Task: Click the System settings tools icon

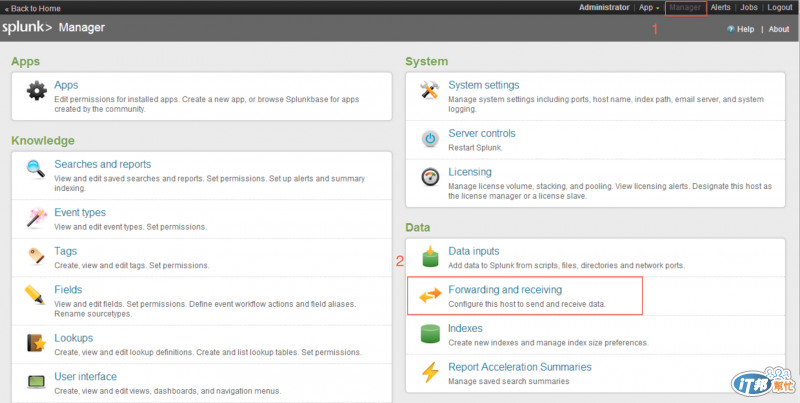Action: (430, 90)
